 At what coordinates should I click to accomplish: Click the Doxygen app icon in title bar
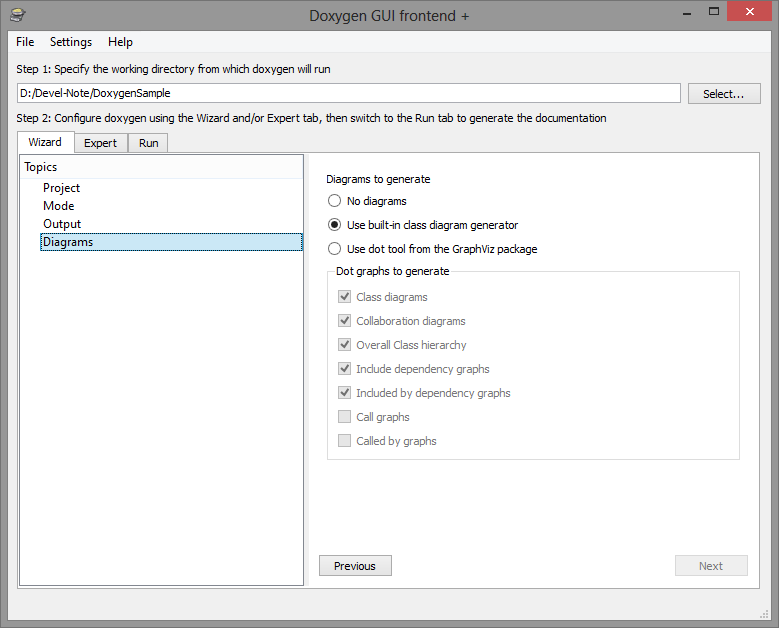[x=18, y=15]
